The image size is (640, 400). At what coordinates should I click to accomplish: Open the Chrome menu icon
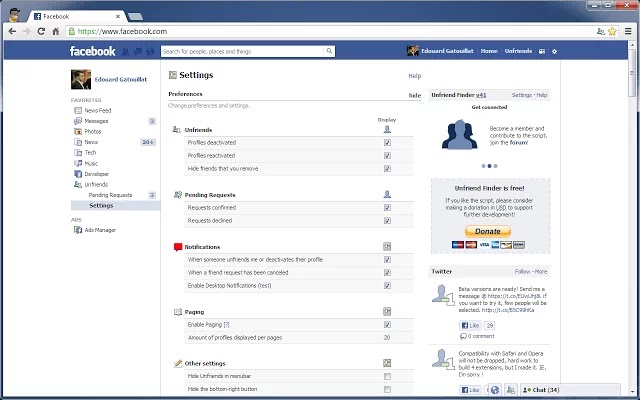point(628,31)
